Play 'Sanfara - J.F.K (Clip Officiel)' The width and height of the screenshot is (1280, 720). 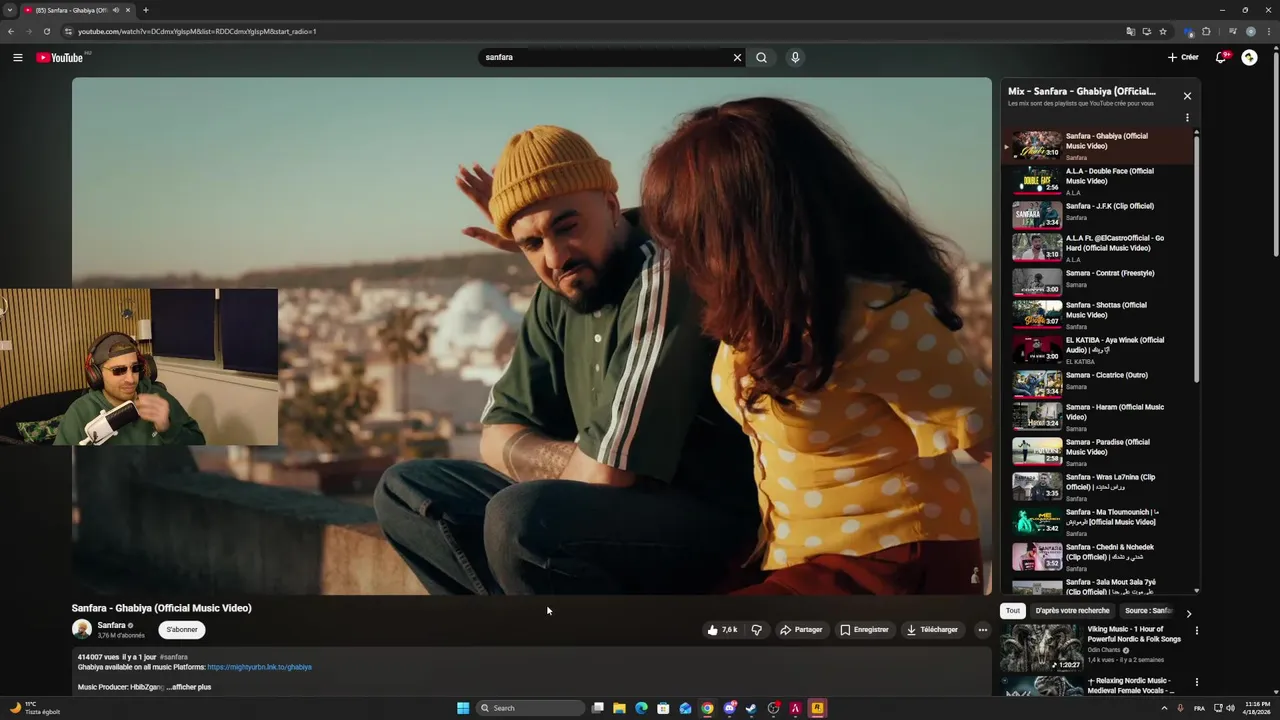[x=1097, y=216]
